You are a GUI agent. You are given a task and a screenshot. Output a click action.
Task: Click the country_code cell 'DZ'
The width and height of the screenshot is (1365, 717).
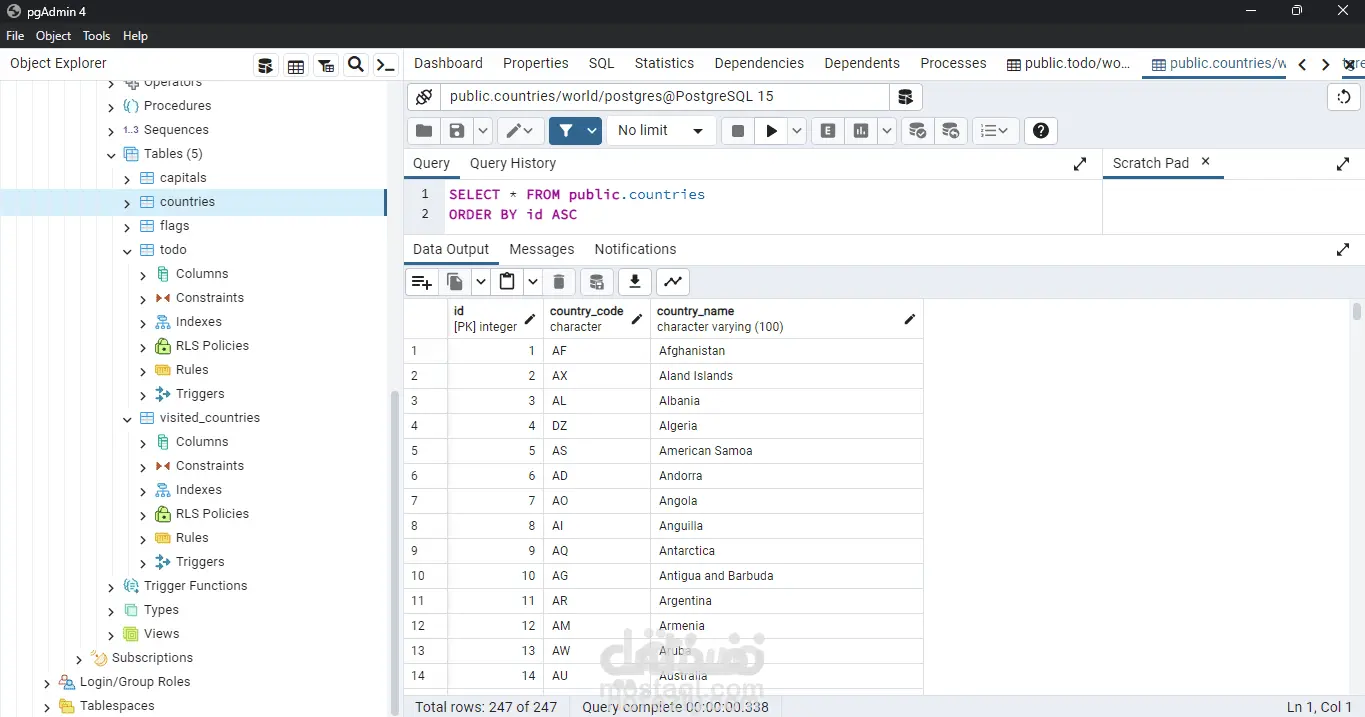[x=597, y=426]
